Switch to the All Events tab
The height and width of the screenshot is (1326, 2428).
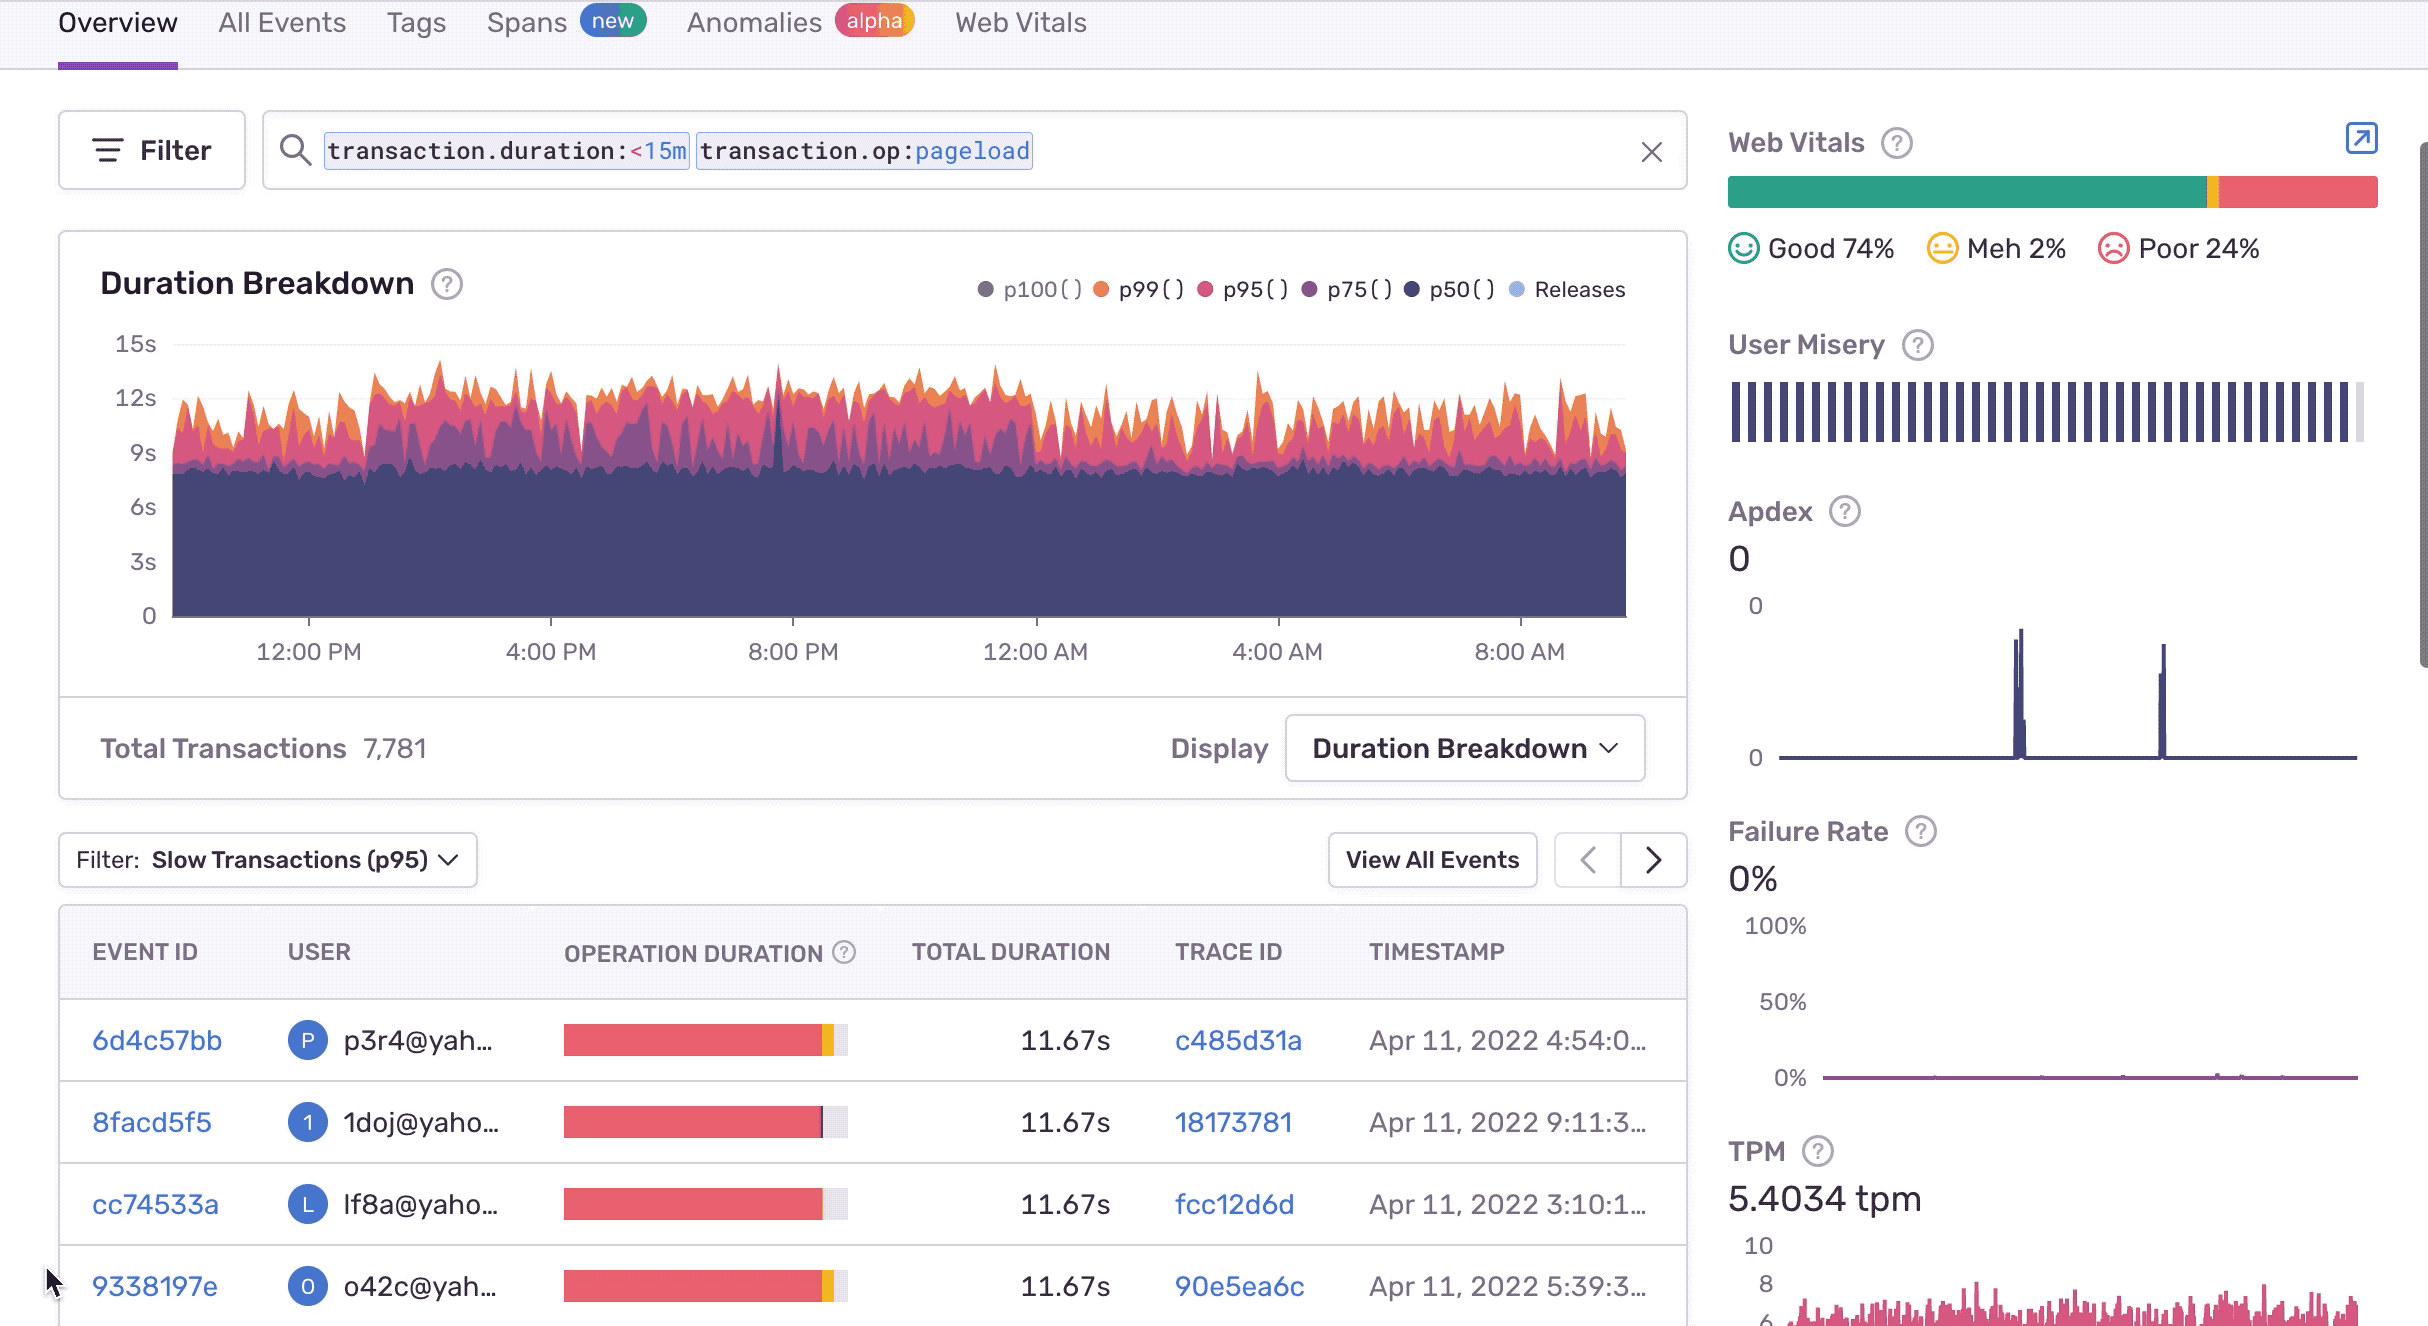(282, 23)
